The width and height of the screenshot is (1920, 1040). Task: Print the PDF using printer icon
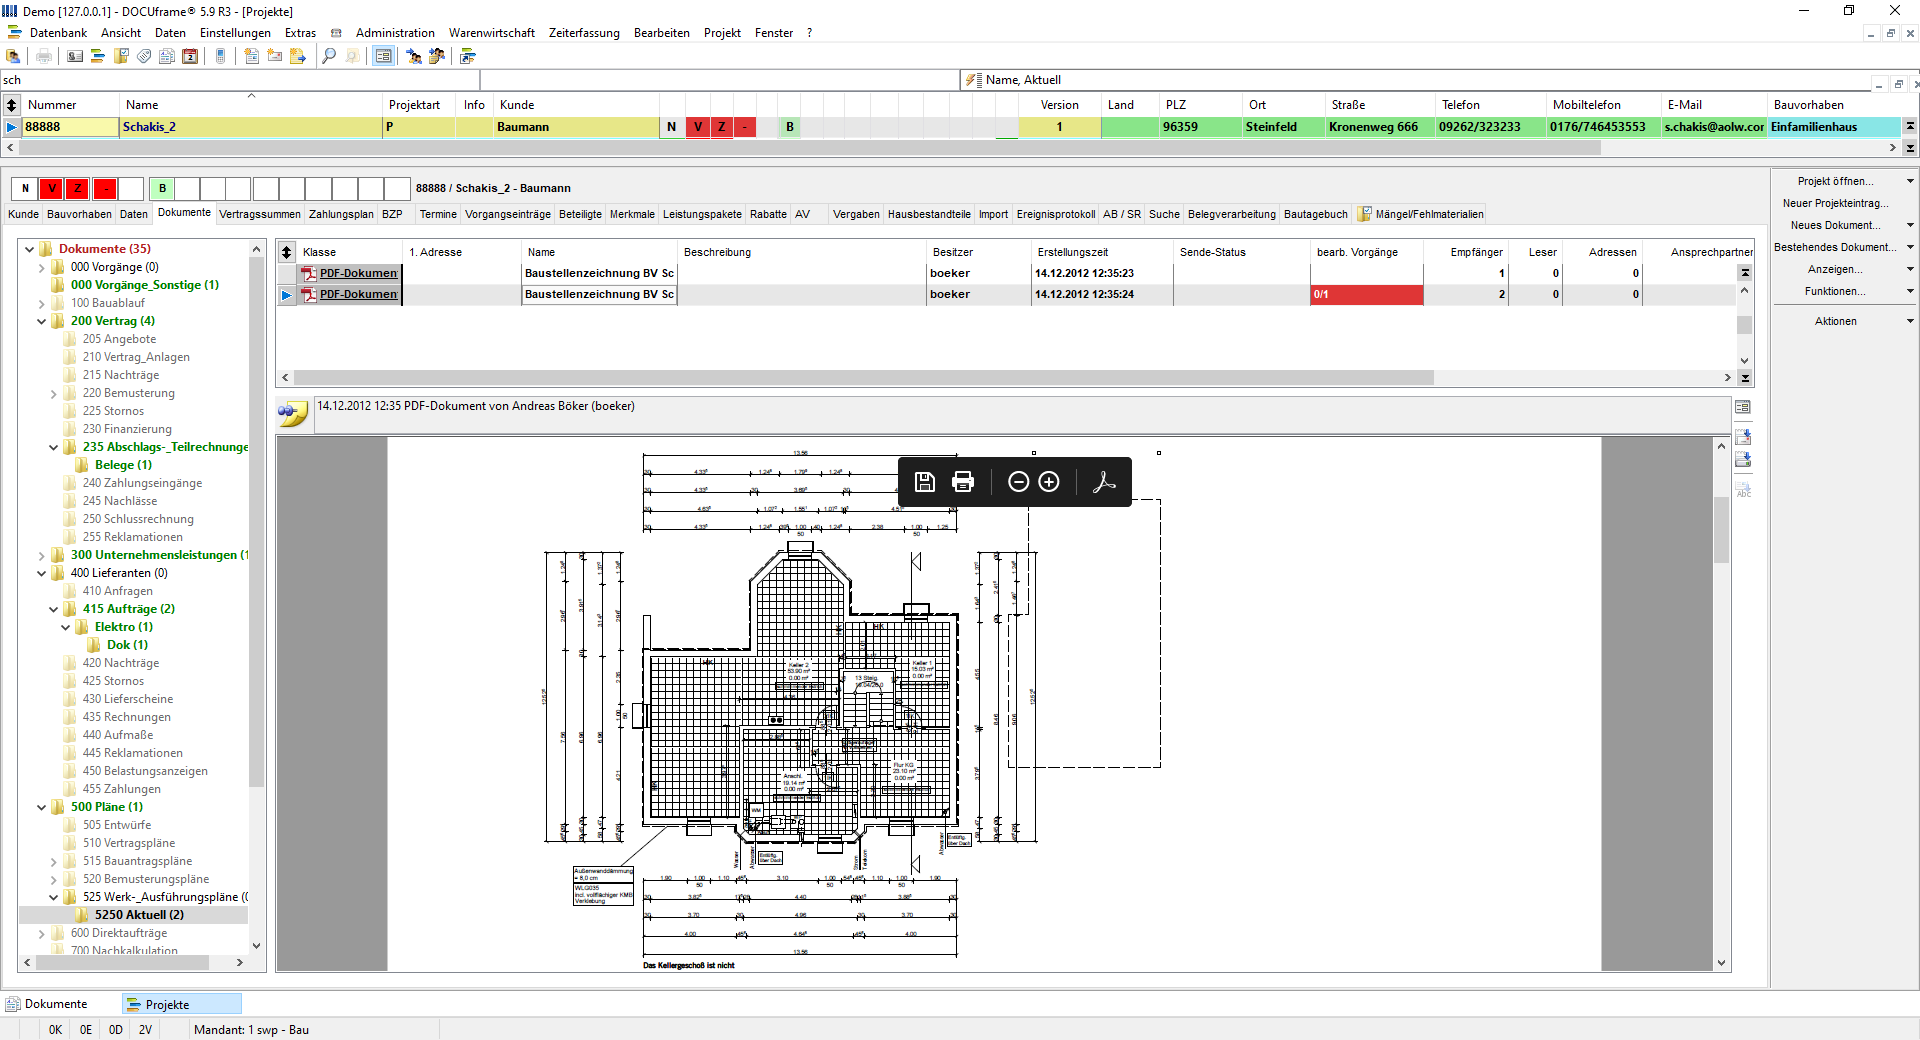(x=963, y=482)
